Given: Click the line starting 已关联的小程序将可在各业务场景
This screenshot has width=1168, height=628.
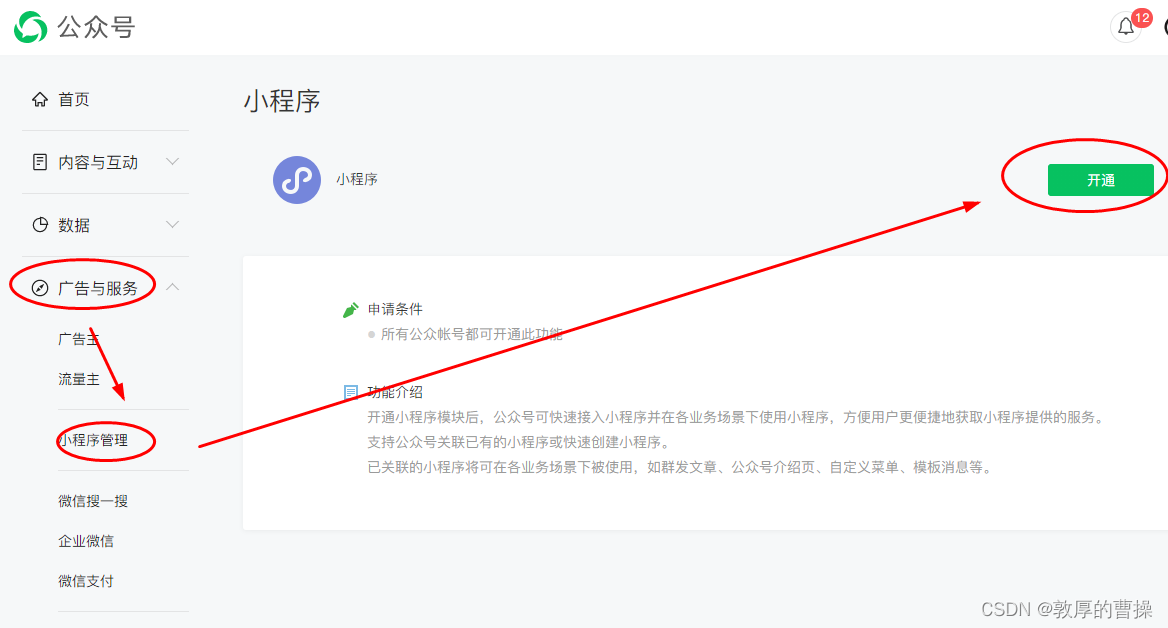Looking at the screenshot, I should [680, 468].
